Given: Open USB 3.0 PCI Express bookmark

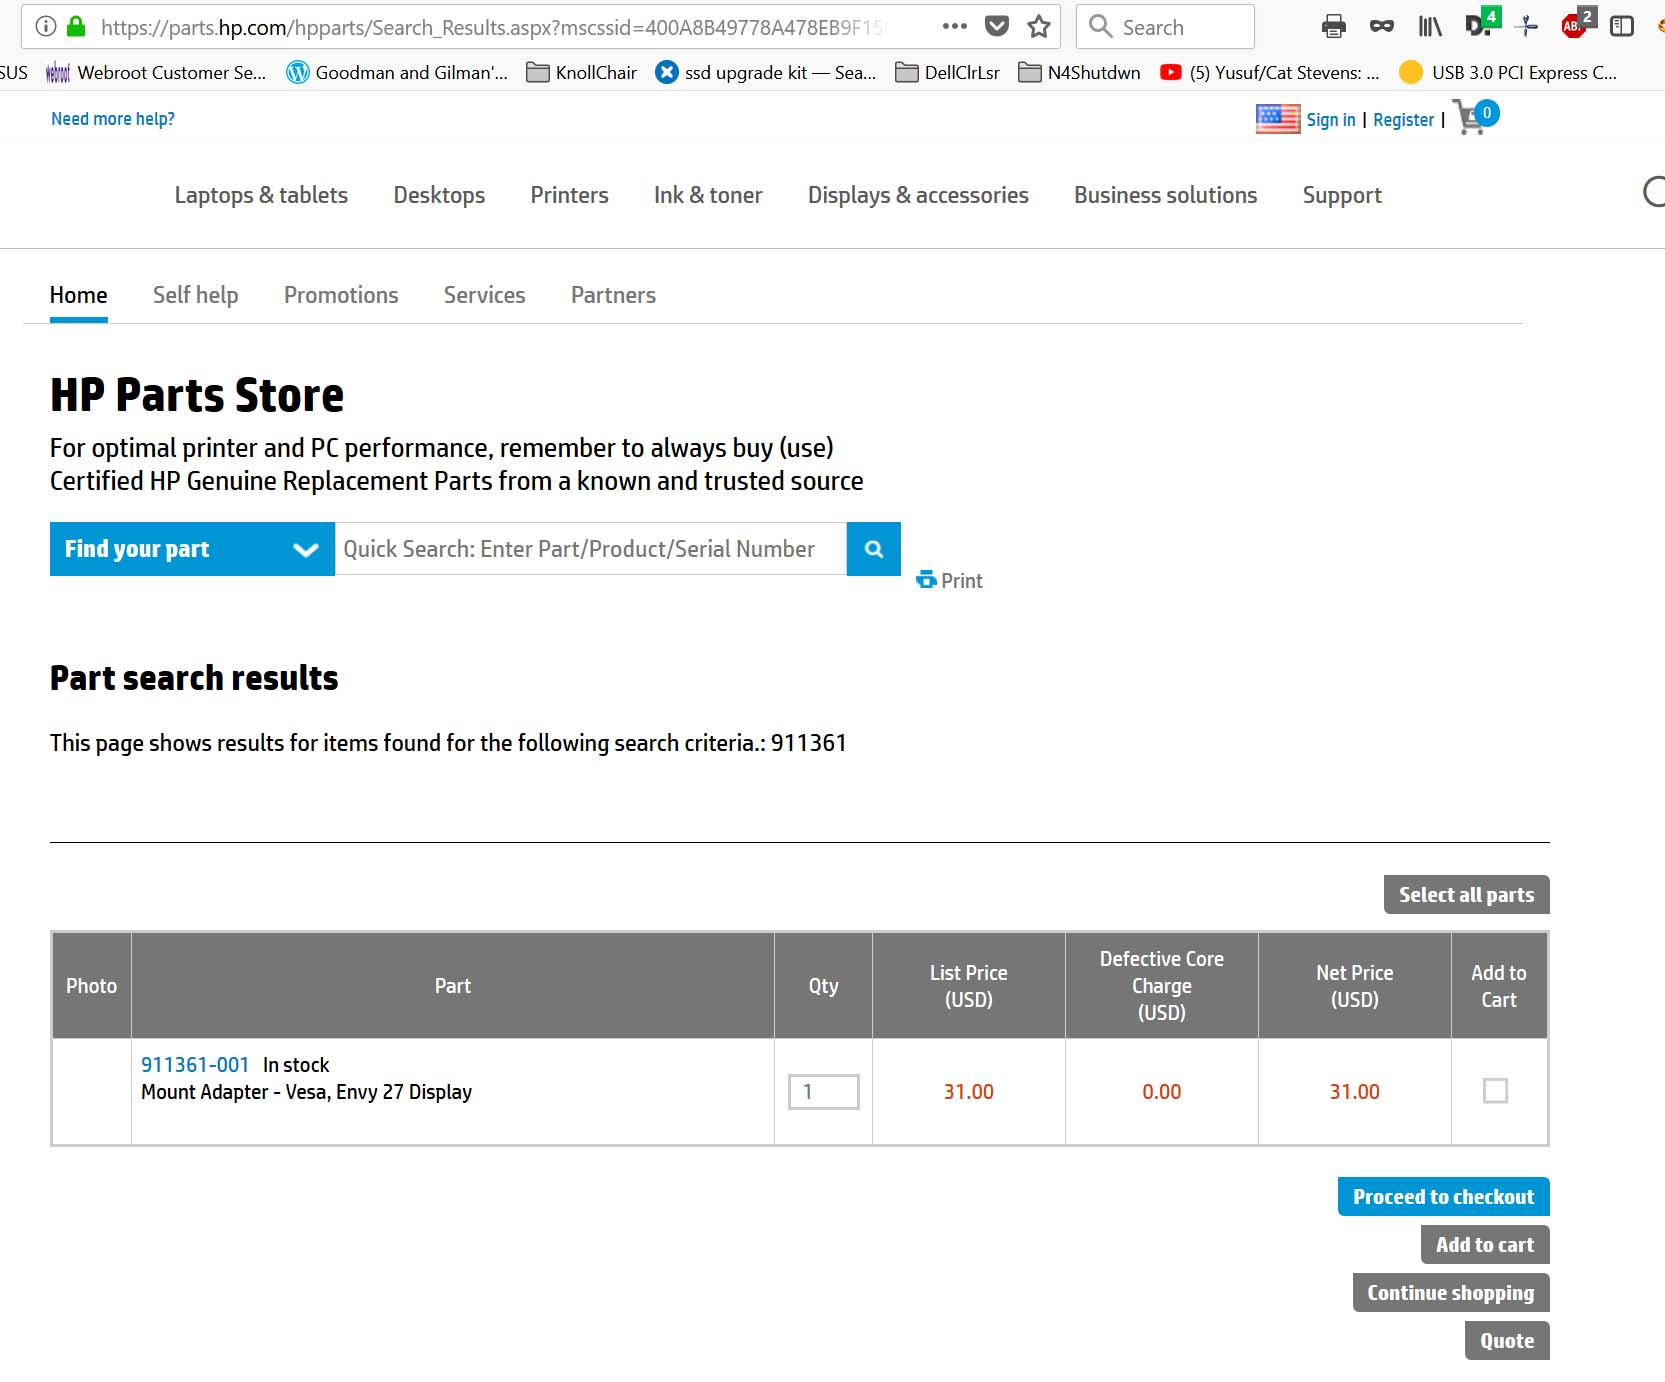Looking at the screenshot, I should [x=1508, y=72].
